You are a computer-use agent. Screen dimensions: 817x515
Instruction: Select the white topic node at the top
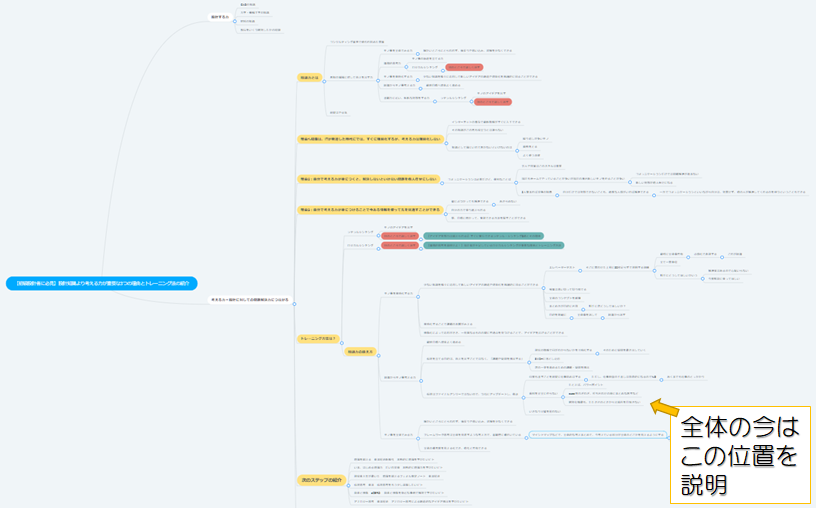219,17
